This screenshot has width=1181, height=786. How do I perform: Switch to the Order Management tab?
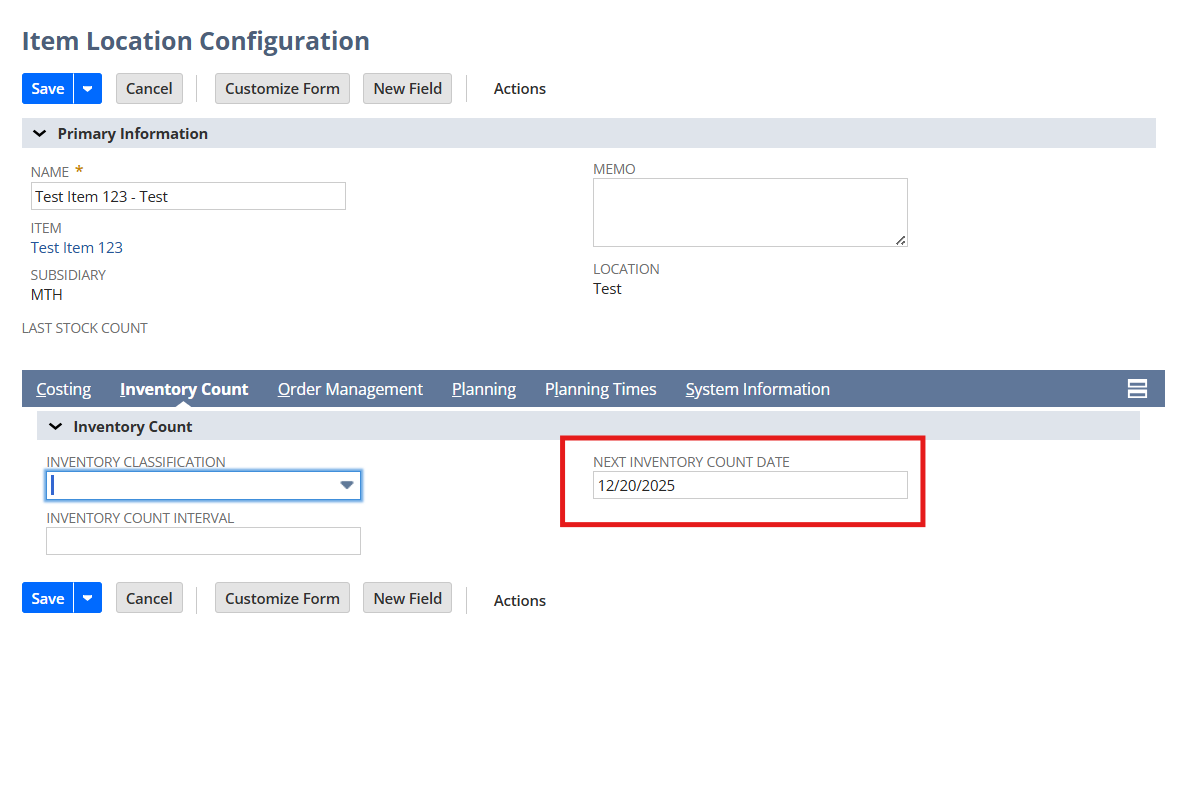[x=350, y=389]
